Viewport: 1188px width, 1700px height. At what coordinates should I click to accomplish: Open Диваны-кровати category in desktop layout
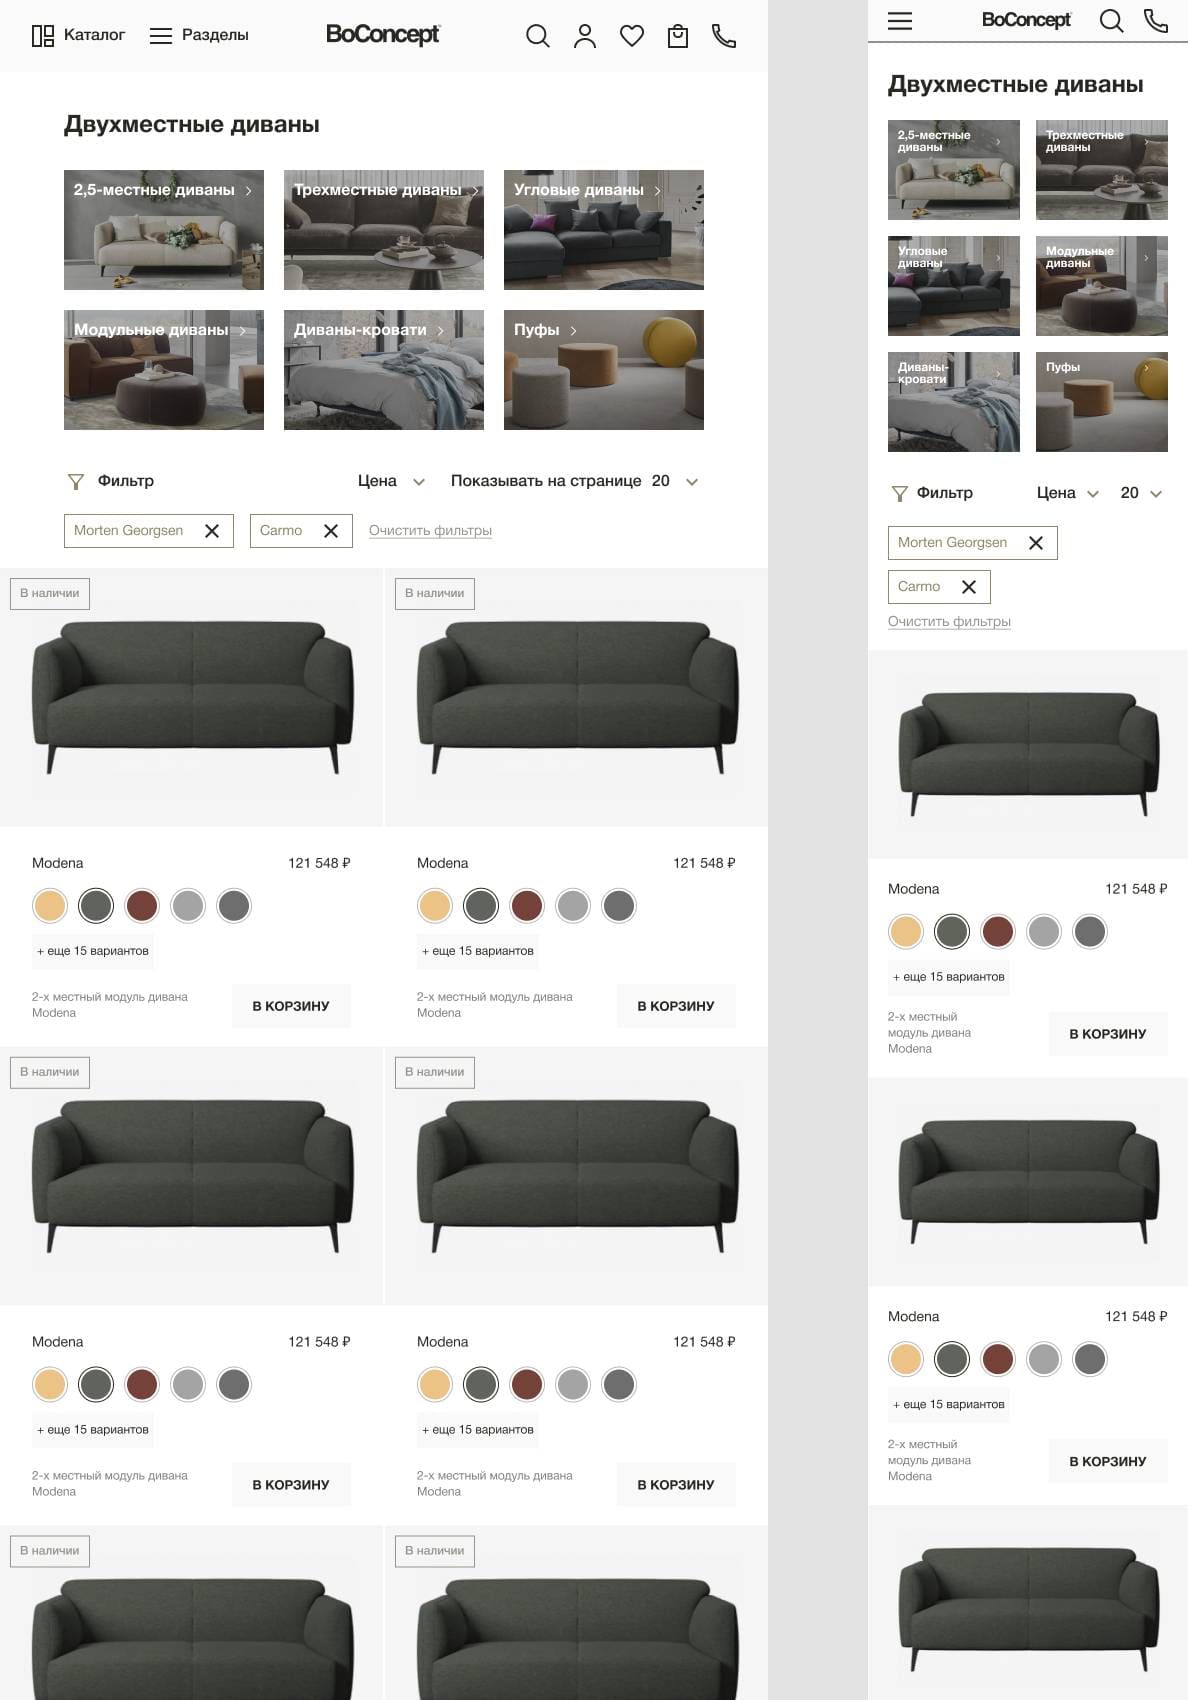[384, 370]
